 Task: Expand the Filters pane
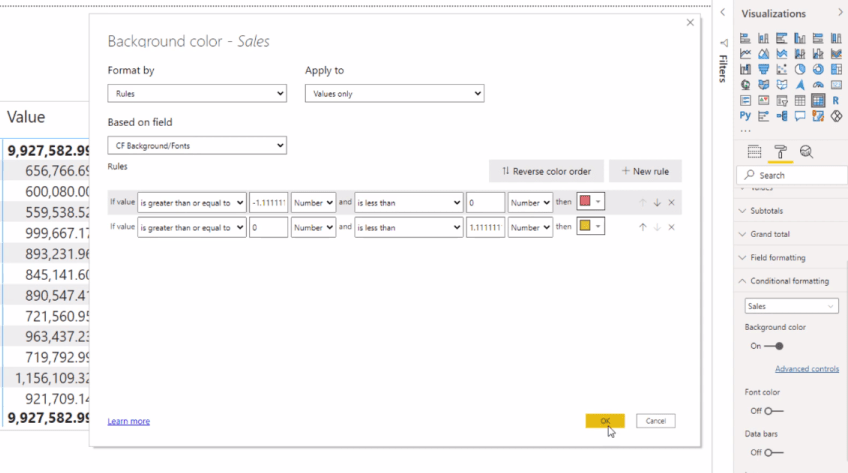pyautogui.click(x=723, y=12)
